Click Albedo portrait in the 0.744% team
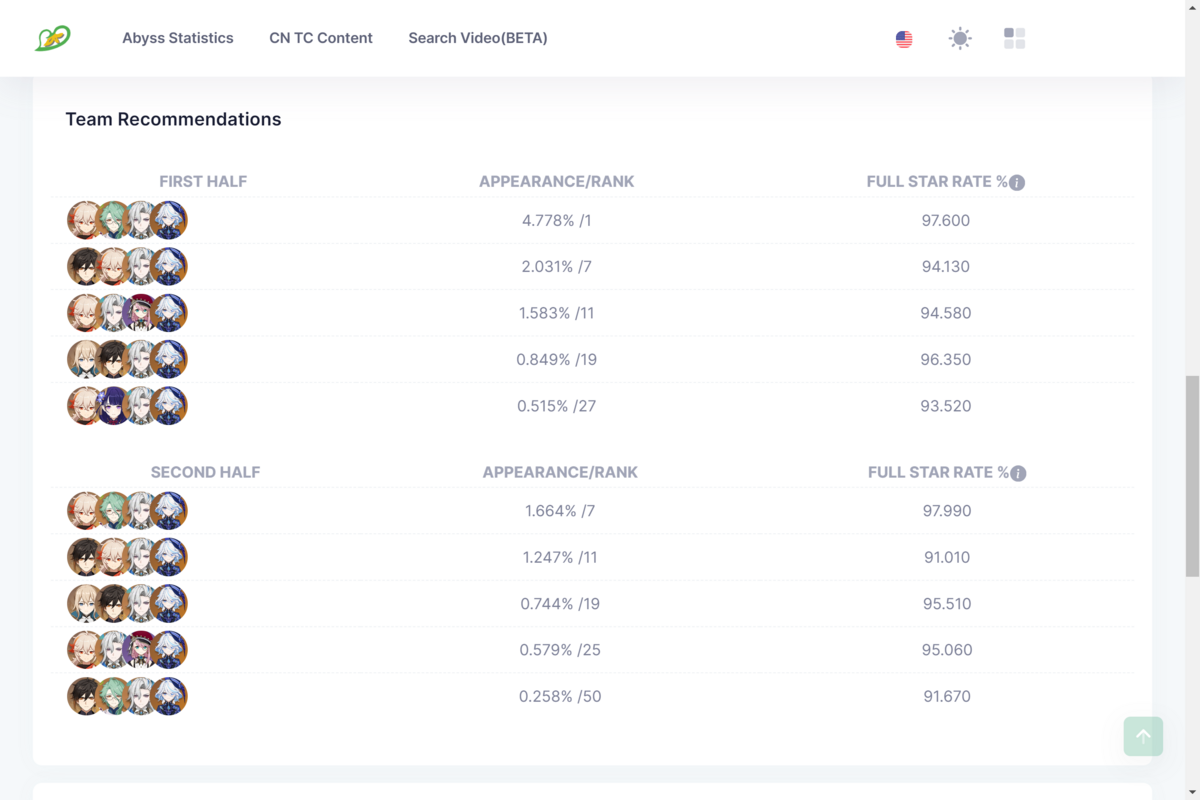Screen dimensions: 1200x800 86,604
